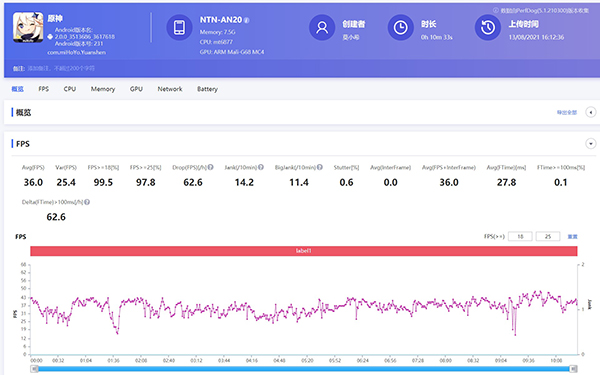Click the device phone icon

(x=179, y=28)
